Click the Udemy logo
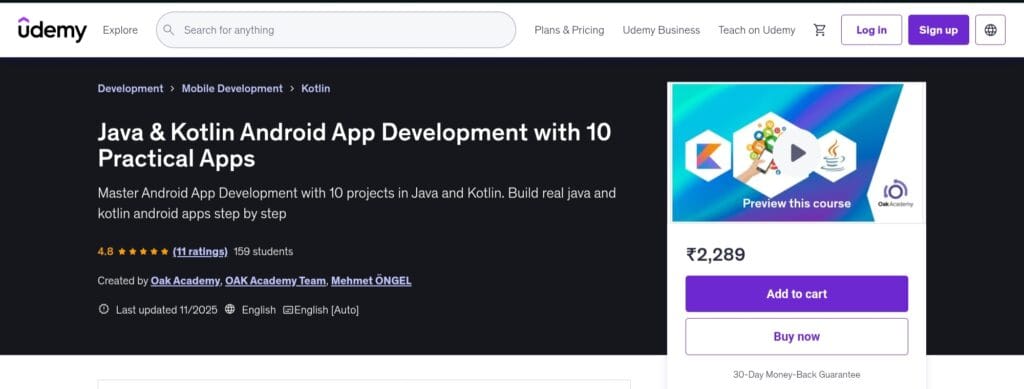1024x389 pixels. click(x=52, y=29)
